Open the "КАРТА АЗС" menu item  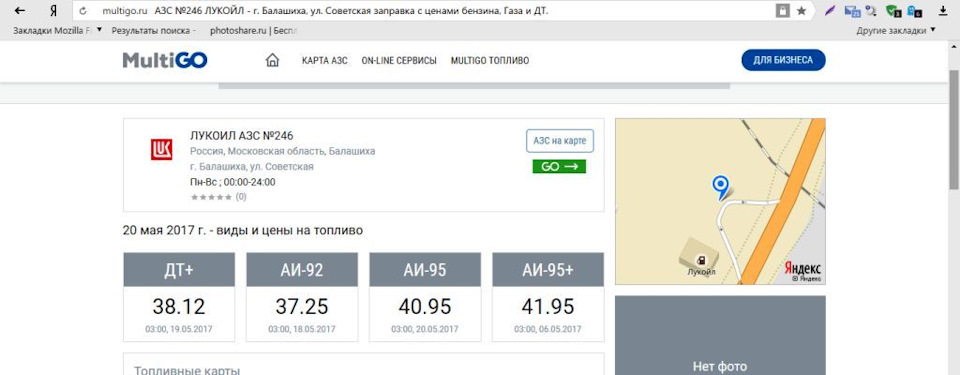coord(324,61)
